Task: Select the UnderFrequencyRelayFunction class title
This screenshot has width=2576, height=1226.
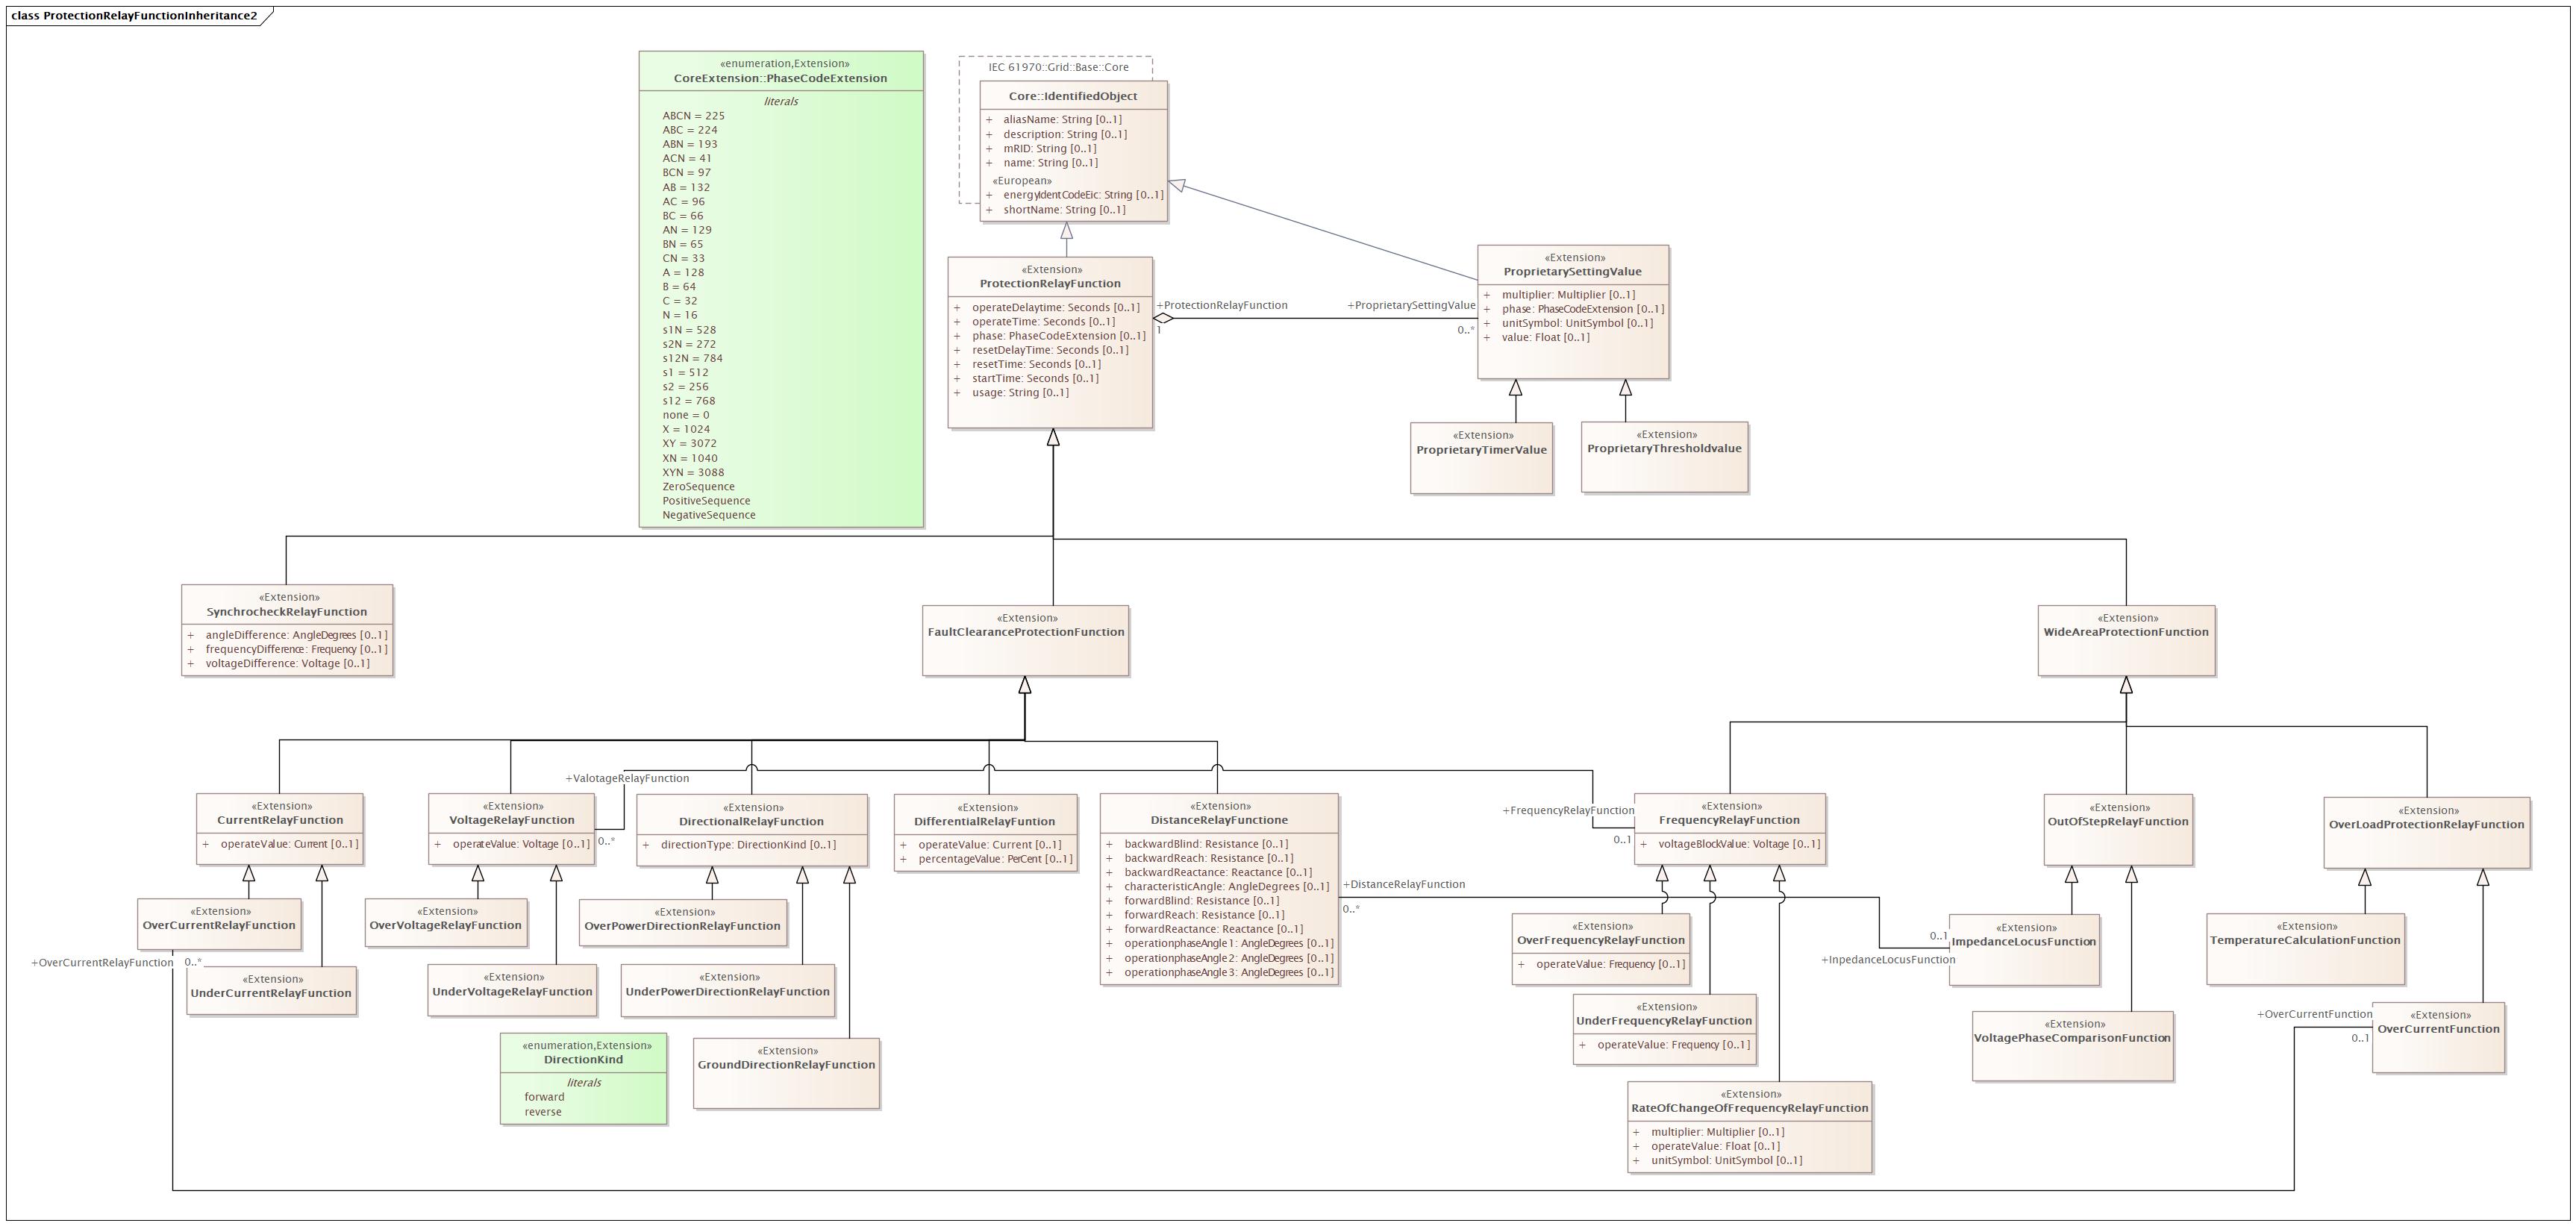Action: (x=1664, y=1021)
